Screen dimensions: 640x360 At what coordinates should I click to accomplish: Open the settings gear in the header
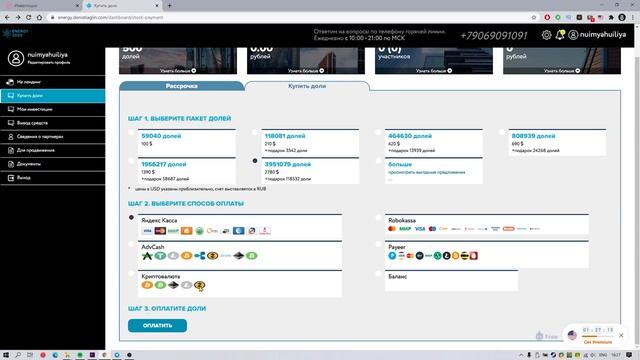546,35
